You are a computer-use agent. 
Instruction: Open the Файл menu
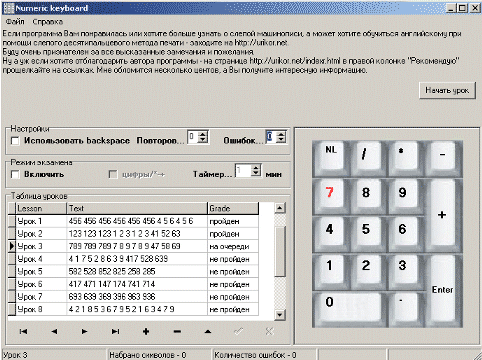click(15, 22)
